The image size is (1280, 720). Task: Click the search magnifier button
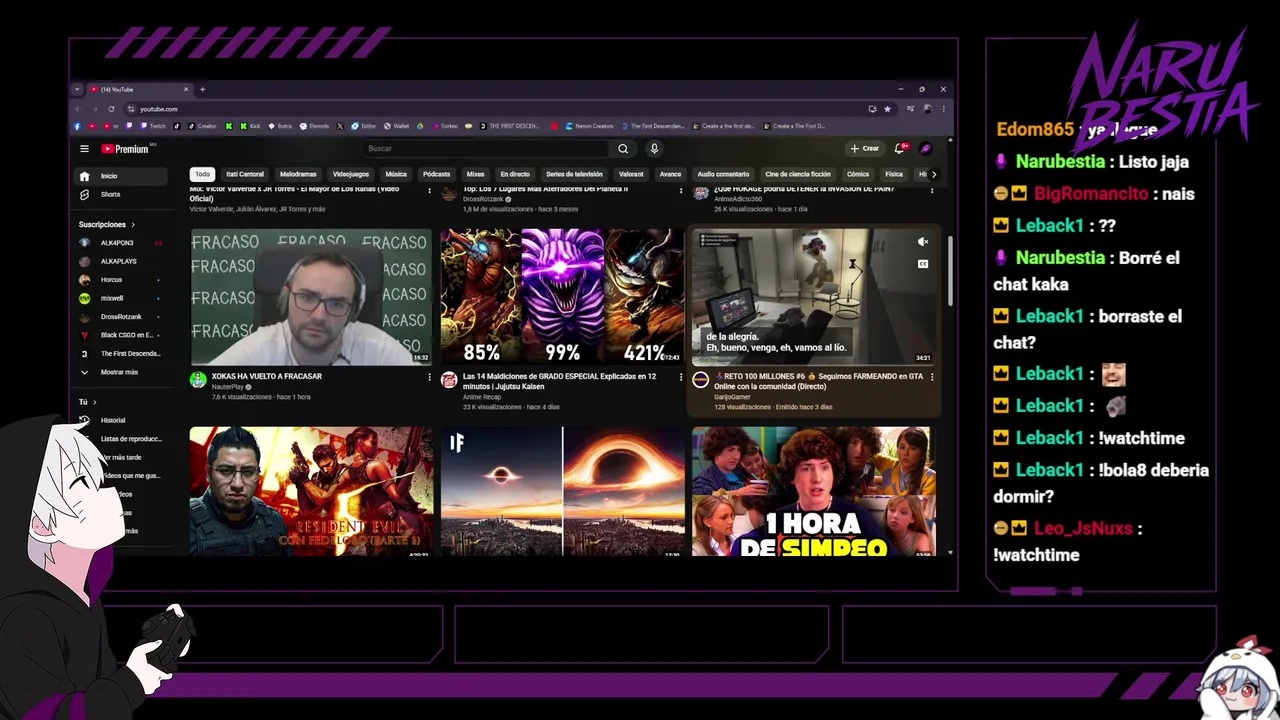623,149
